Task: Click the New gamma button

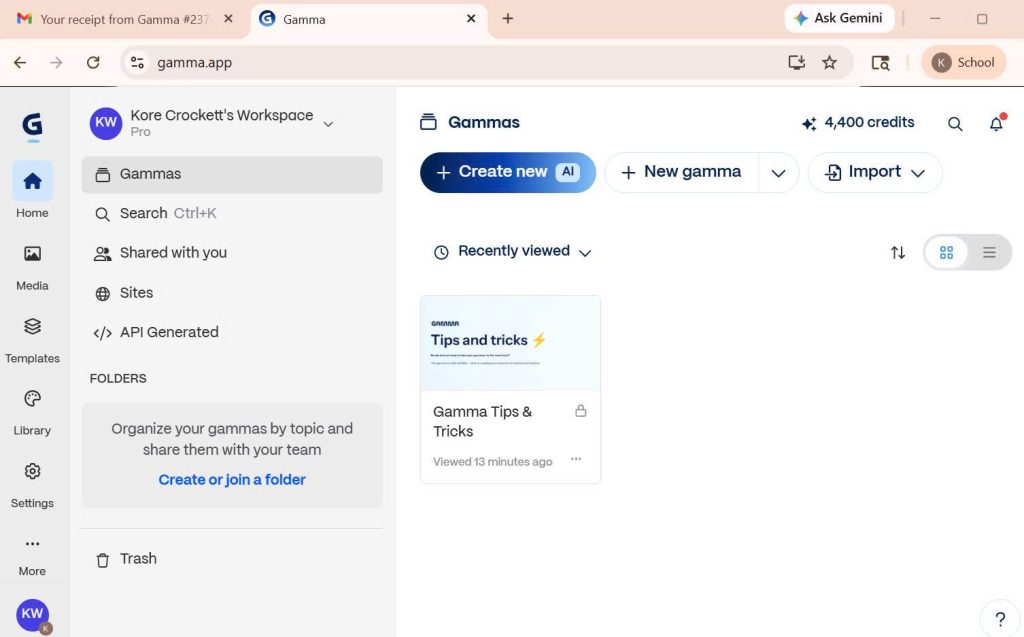Action: pyautogui.click(x=682, y=172)
